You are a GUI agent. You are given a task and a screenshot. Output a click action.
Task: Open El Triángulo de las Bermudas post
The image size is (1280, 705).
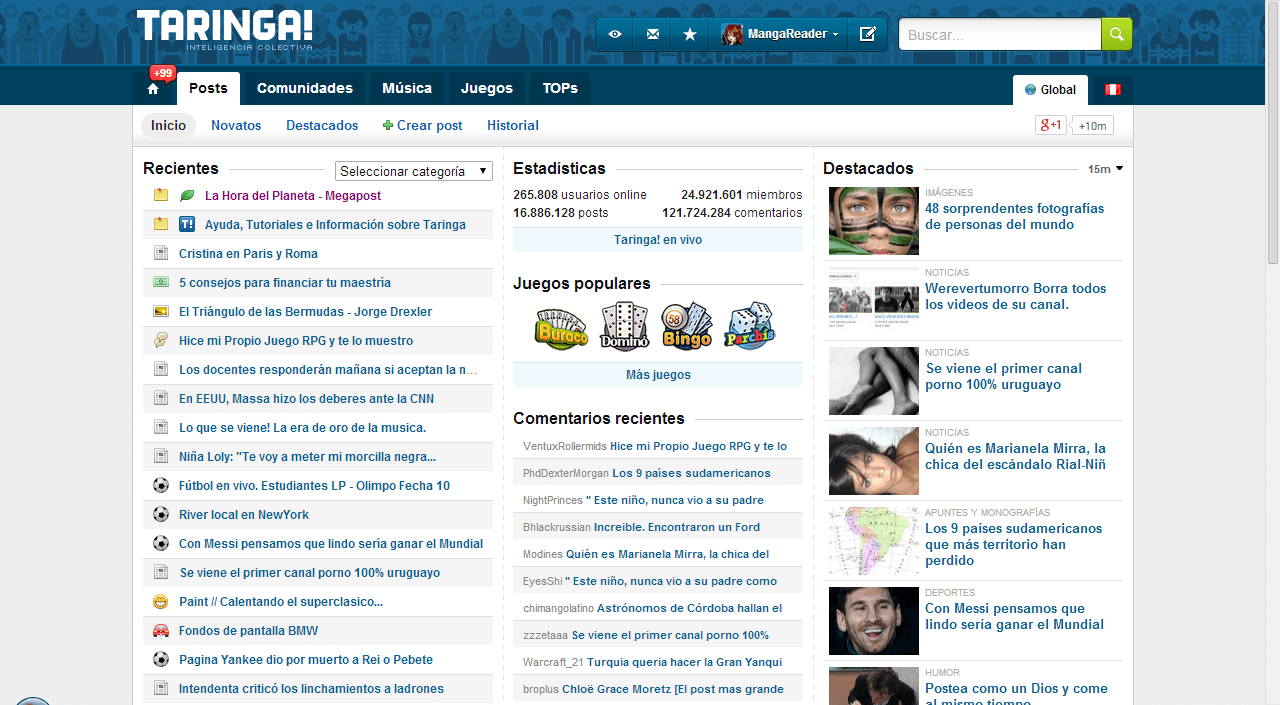[x=305, y=312]
